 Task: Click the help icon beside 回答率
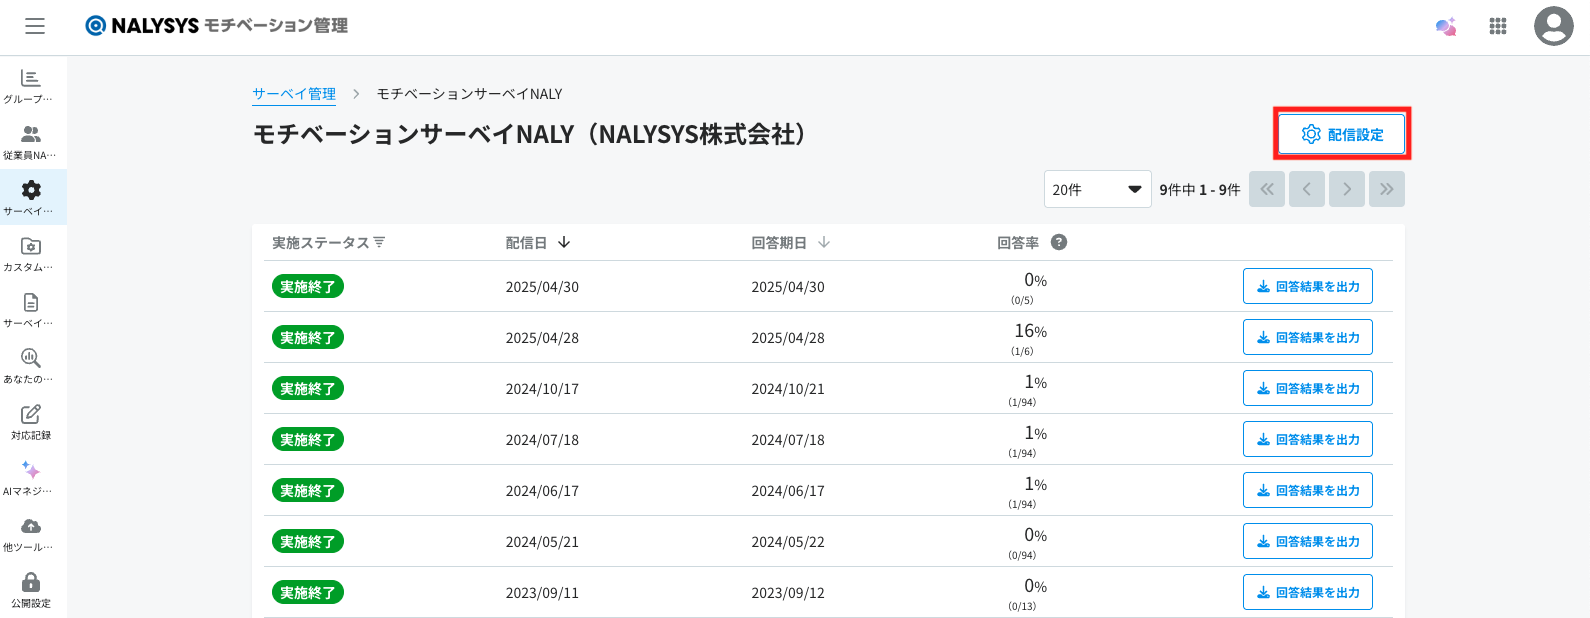tap(1059, 242)
